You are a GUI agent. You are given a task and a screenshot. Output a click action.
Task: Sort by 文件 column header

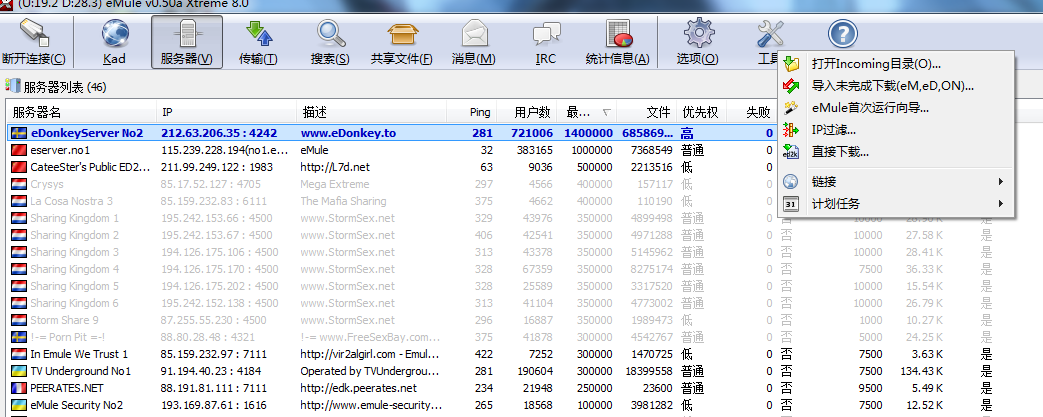pyautogui.click(x=647, y=112)
